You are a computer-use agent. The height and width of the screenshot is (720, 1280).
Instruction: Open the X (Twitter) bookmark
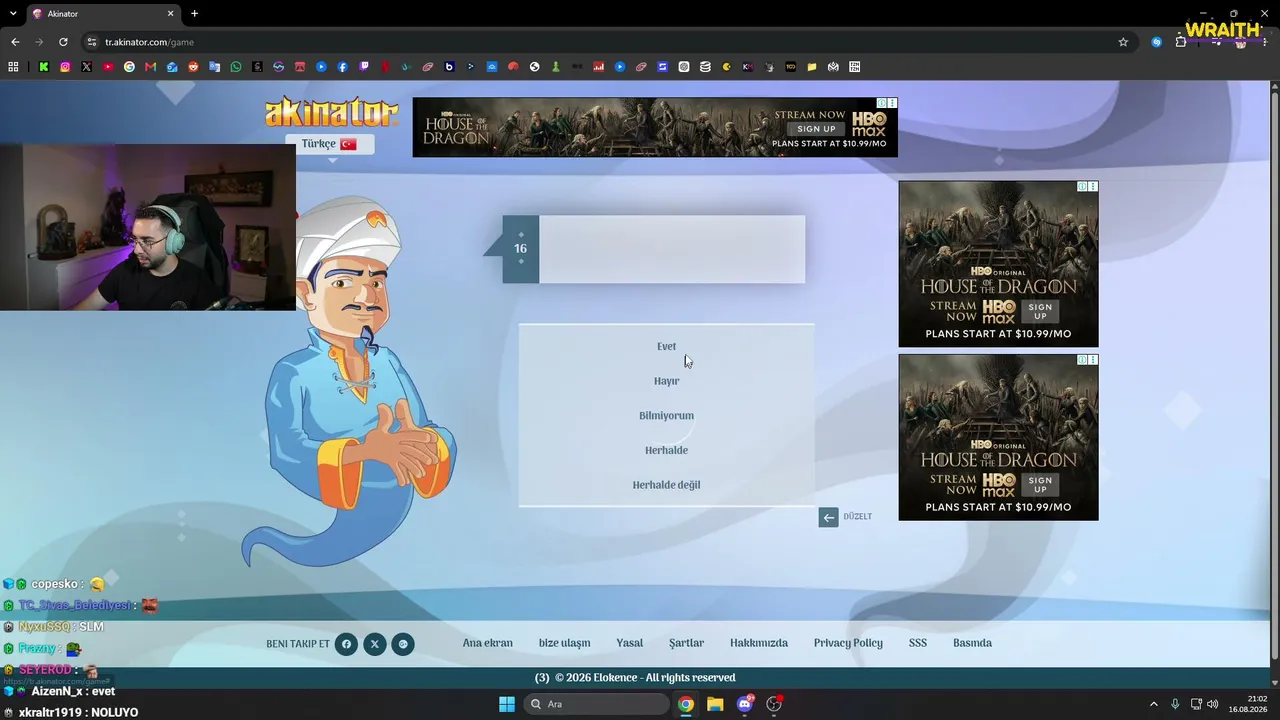[x=86, y=67]
